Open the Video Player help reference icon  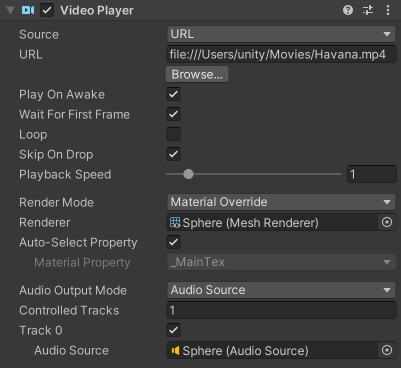coord(348,10)
